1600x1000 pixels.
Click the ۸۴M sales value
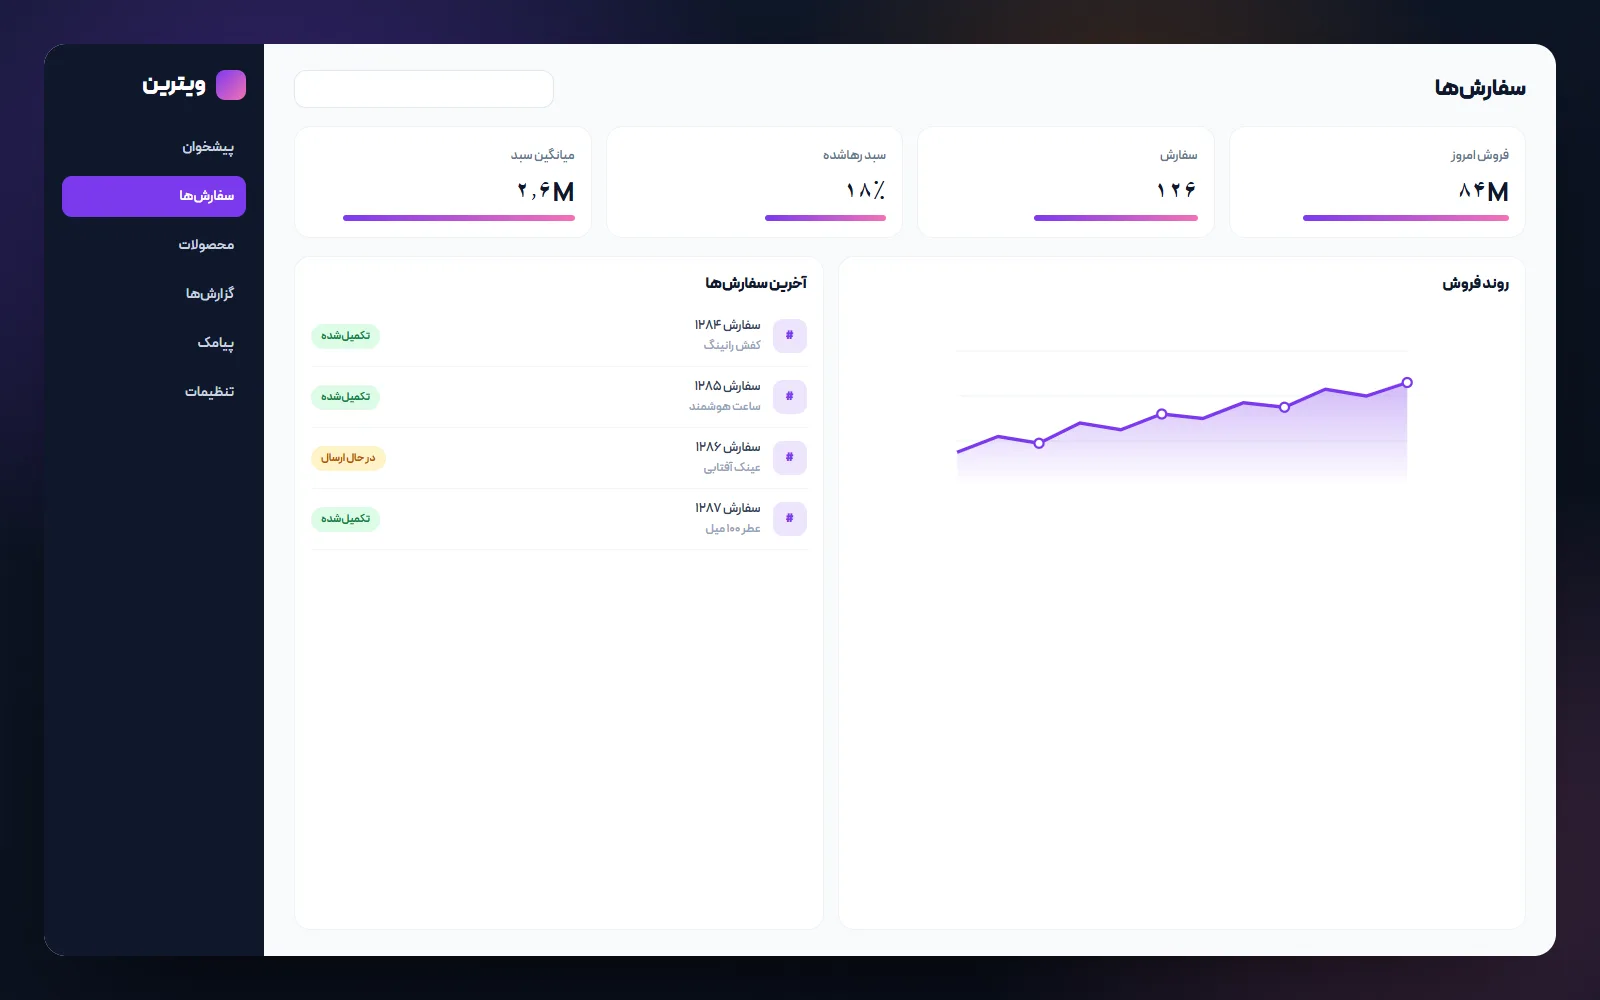tap(1483, 191)
